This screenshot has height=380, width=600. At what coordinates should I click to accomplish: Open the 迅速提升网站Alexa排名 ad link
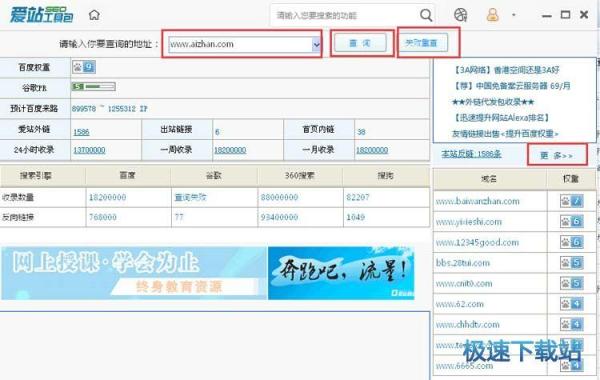501,117
